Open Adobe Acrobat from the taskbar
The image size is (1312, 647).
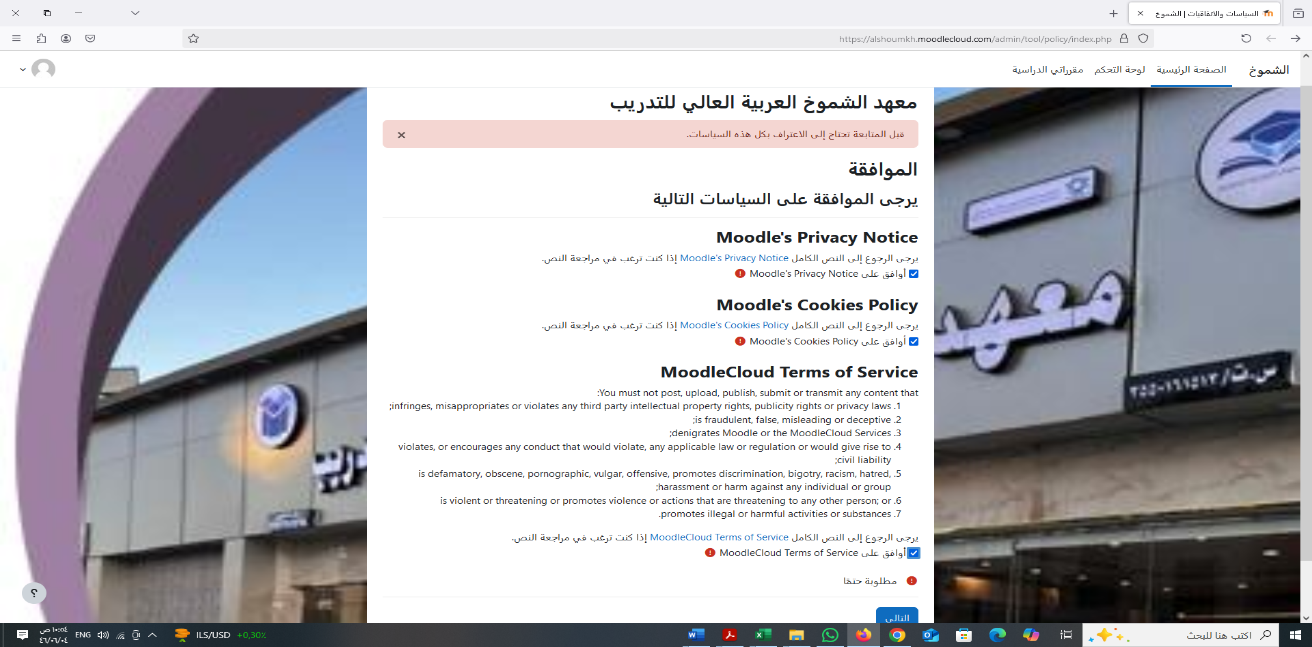click(x=730, y=635)
